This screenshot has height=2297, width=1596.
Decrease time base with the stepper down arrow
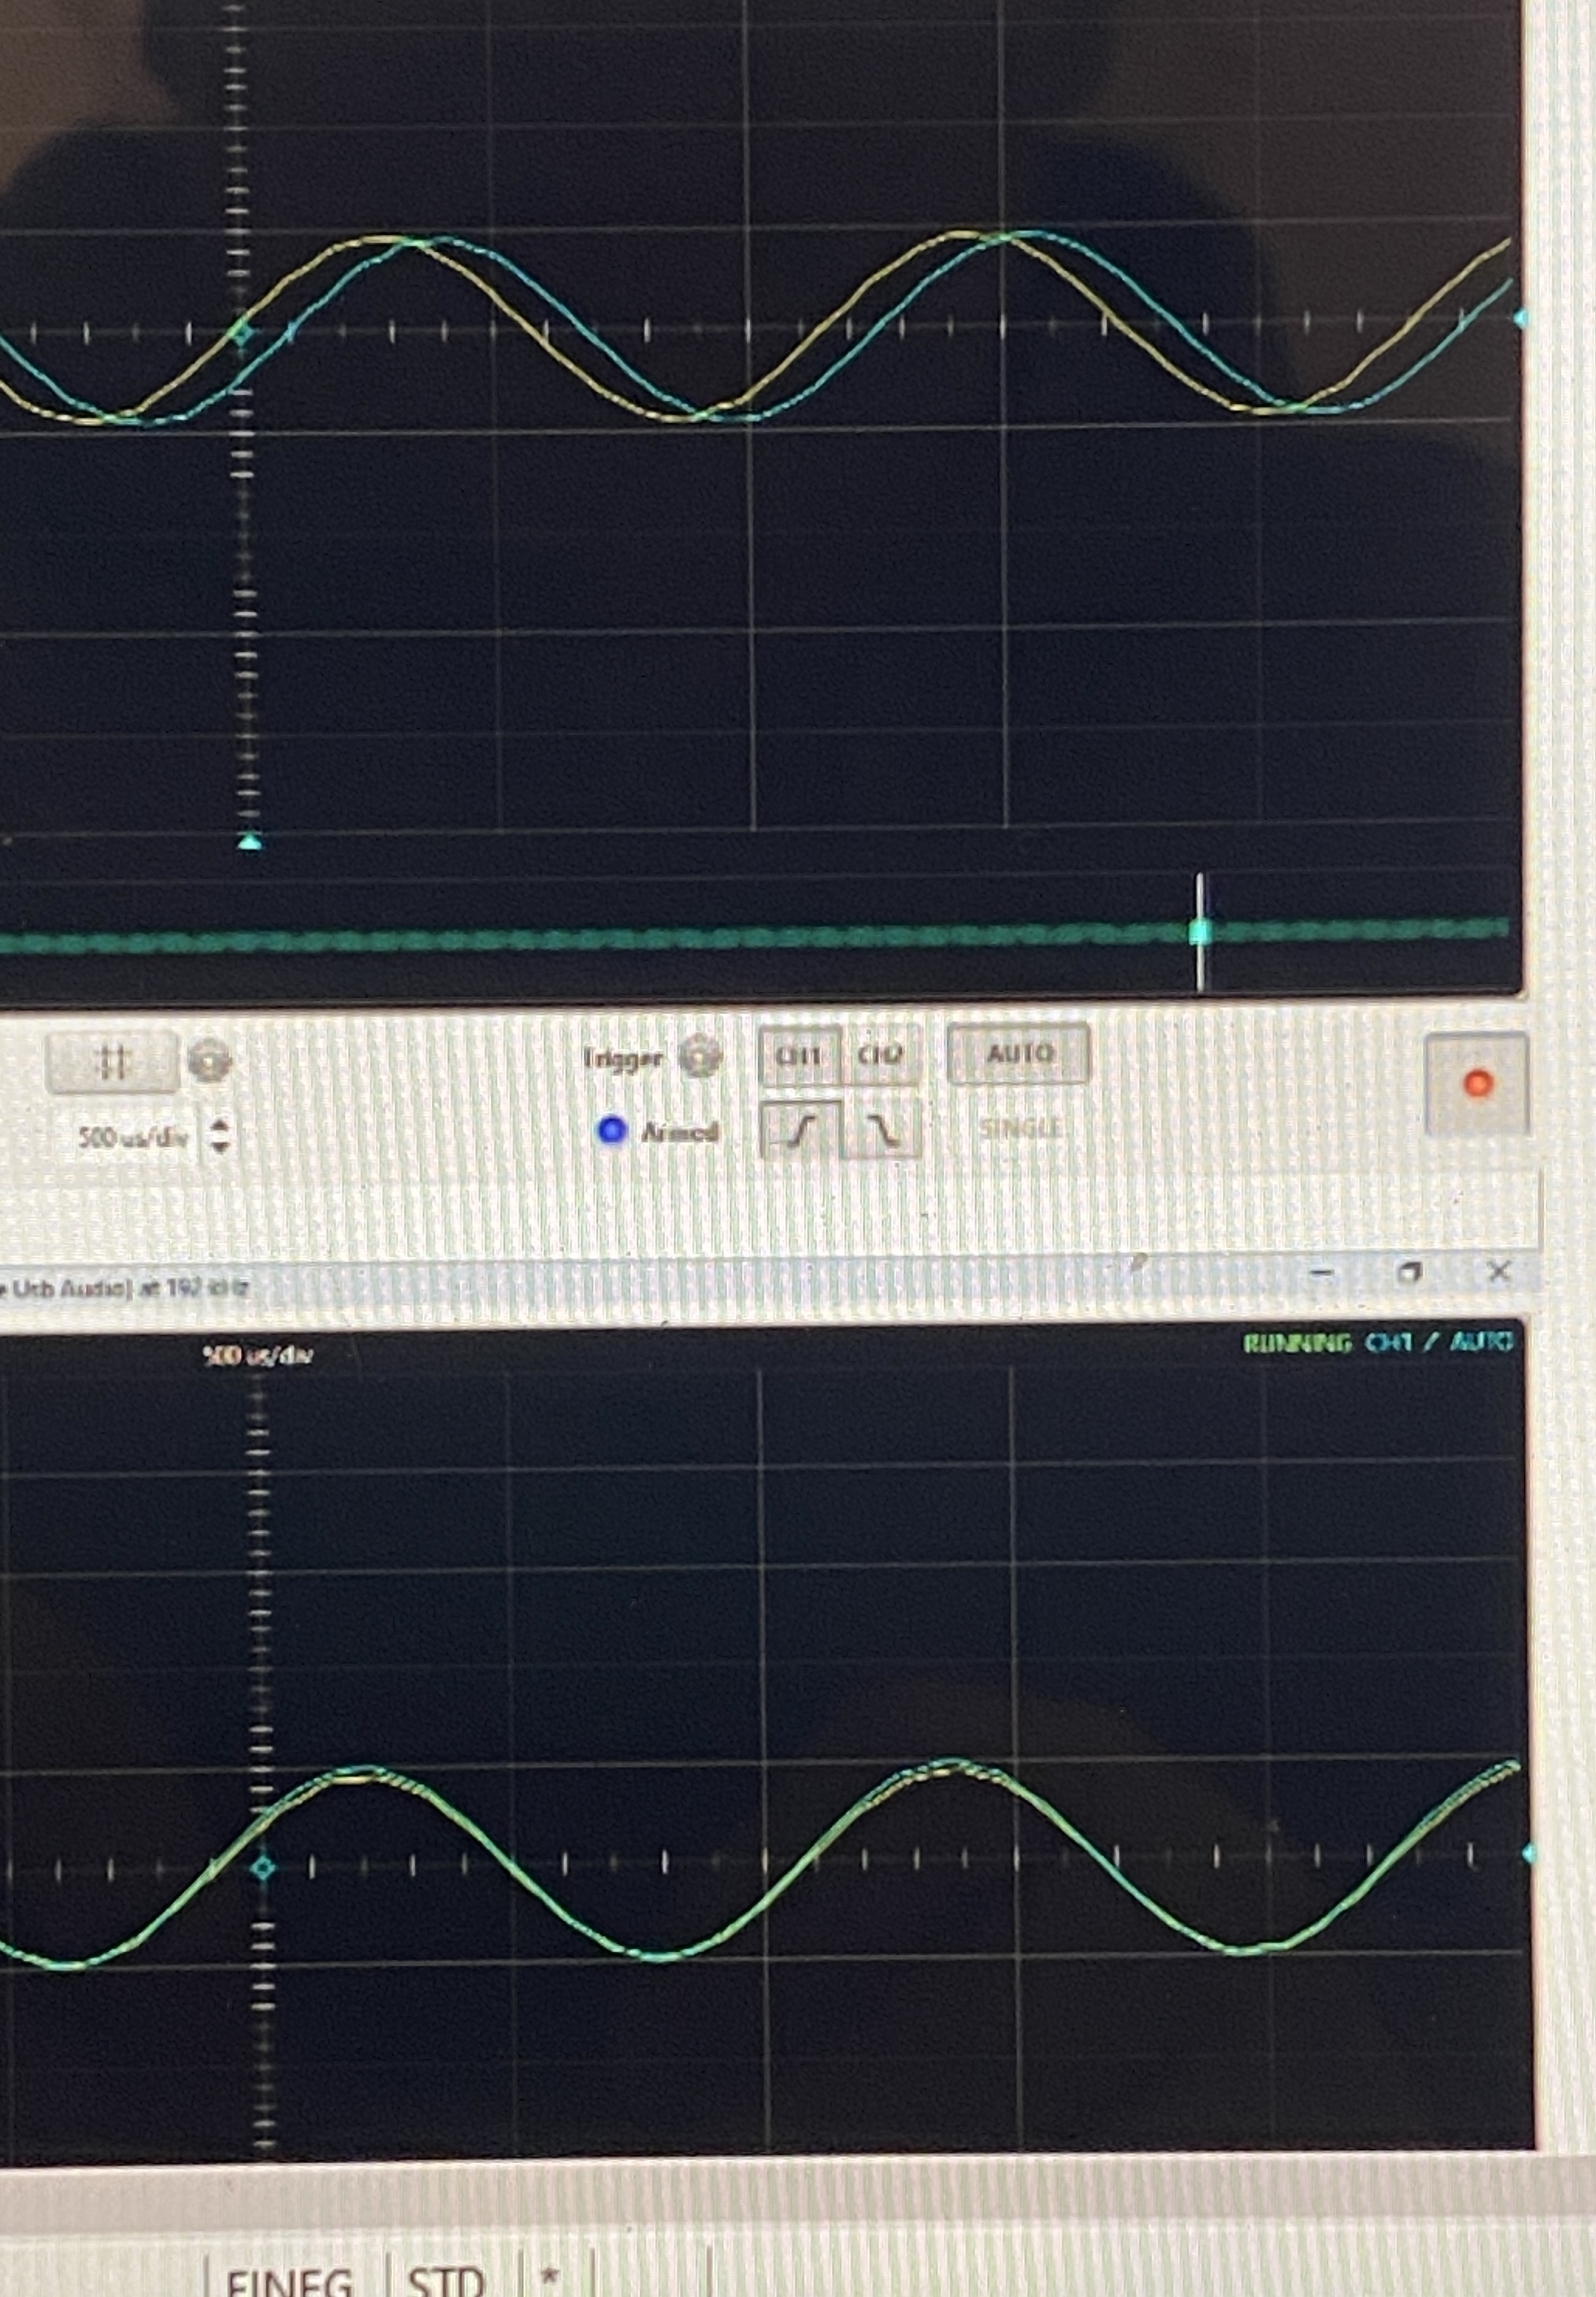(221, 1147)
